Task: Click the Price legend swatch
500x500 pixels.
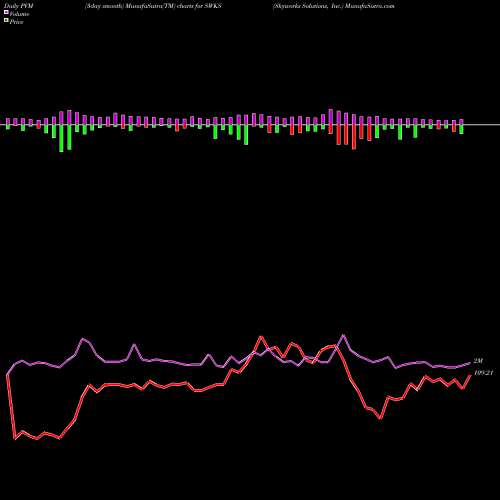Action: click(x=6, y=20)
